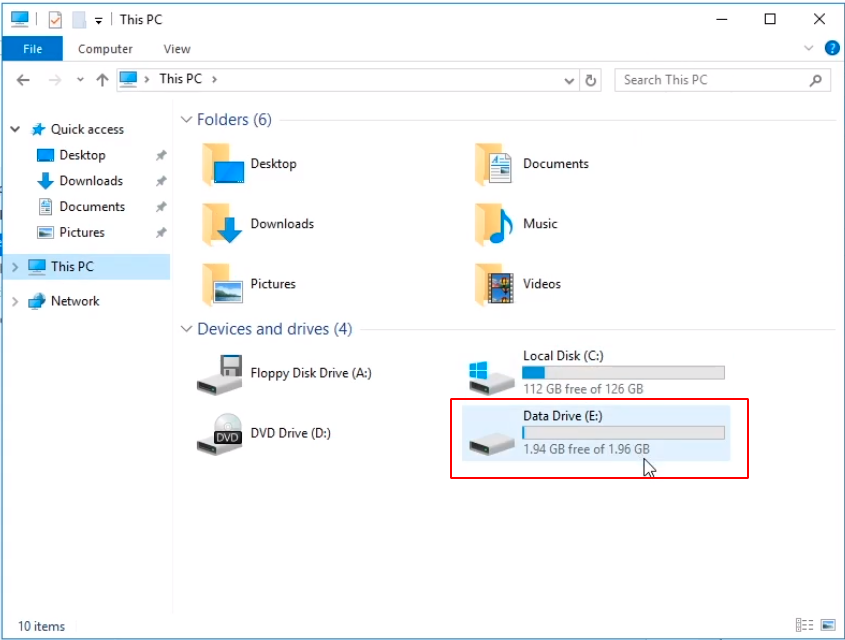Screen dimensions: 845x640
Task: Open the File menu tab
Action: [32, 48]
